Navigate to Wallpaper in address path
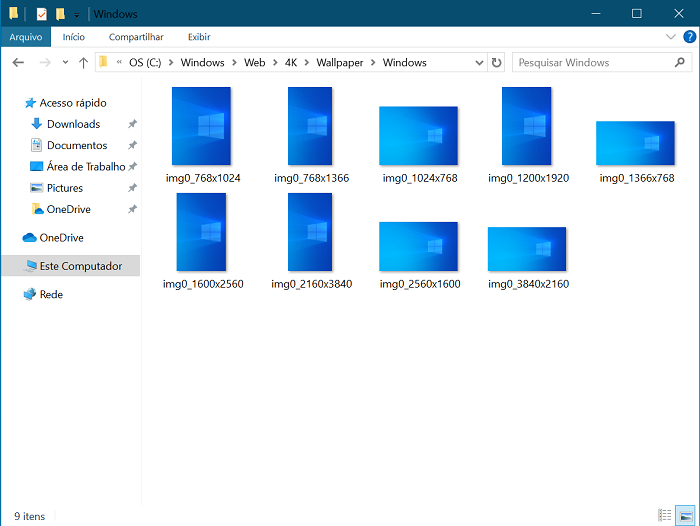The height and width of the screenshot is (526, 700). coord(340,63)
